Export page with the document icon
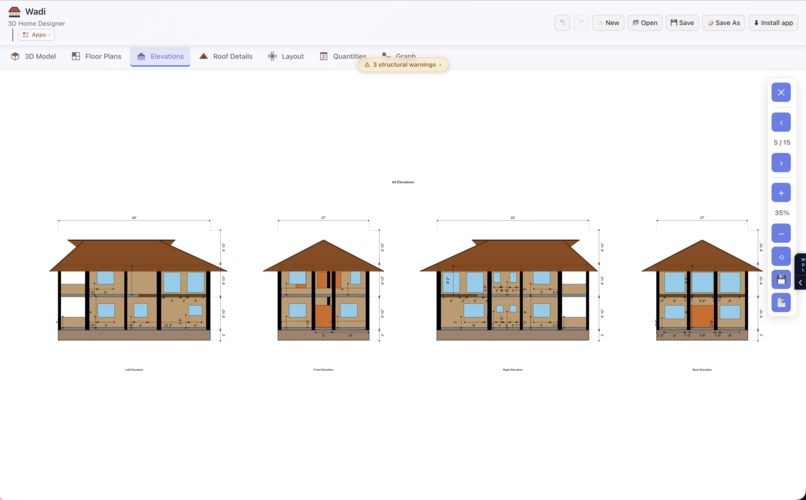The image size is (806, 500). point(781,303)
